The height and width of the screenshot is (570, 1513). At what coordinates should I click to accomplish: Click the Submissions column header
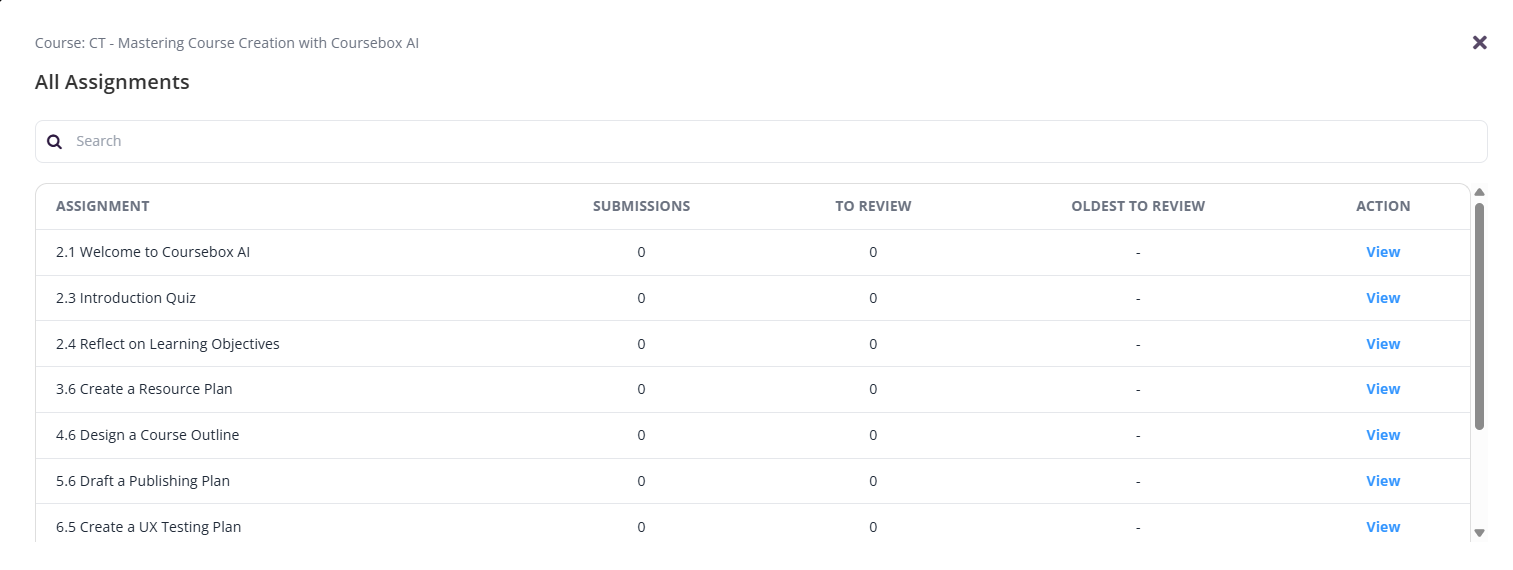(x=641, y=207)
